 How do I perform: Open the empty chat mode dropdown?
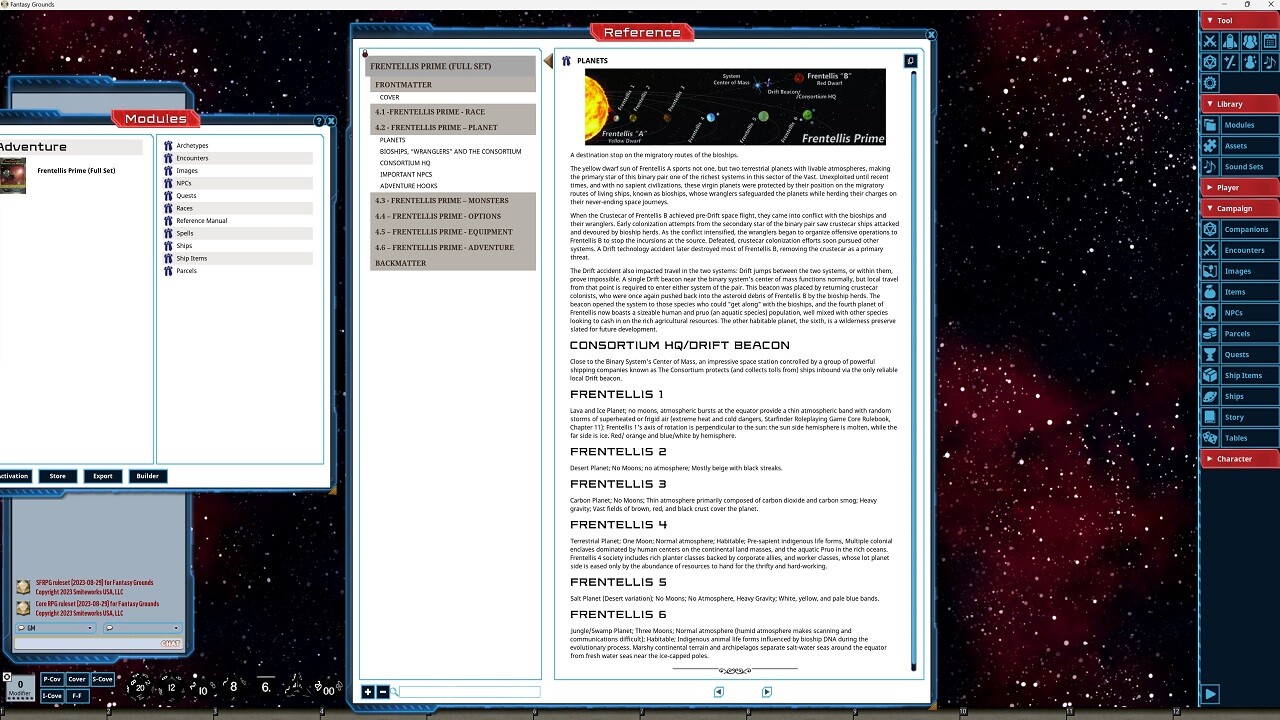pyautogui.click(x=142, y=628)
